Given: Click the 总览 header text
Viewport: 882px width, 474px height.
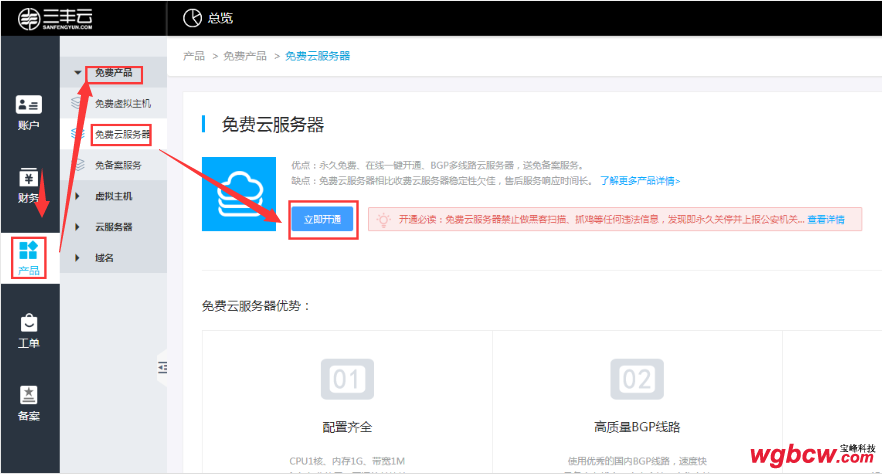Looking at the screenshot, I should tap(220, 18).
